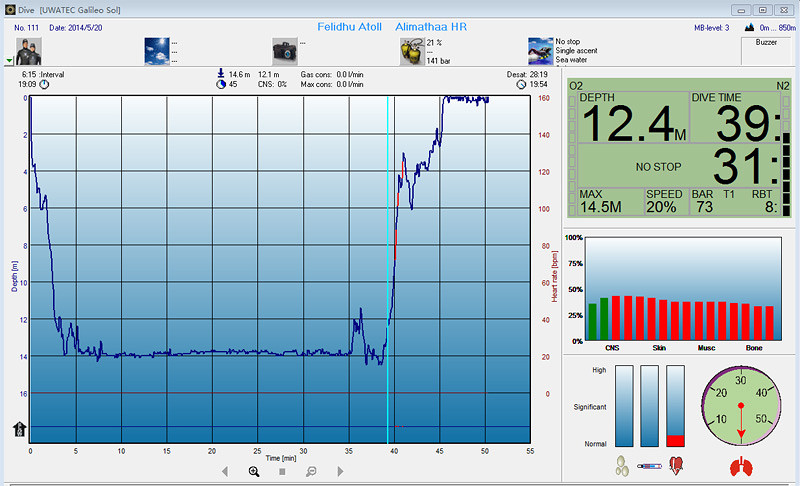The width and height of the screenshot is (800, 486).
Task: Click the NO STOP 31 readout
Action: click(679, 165)
